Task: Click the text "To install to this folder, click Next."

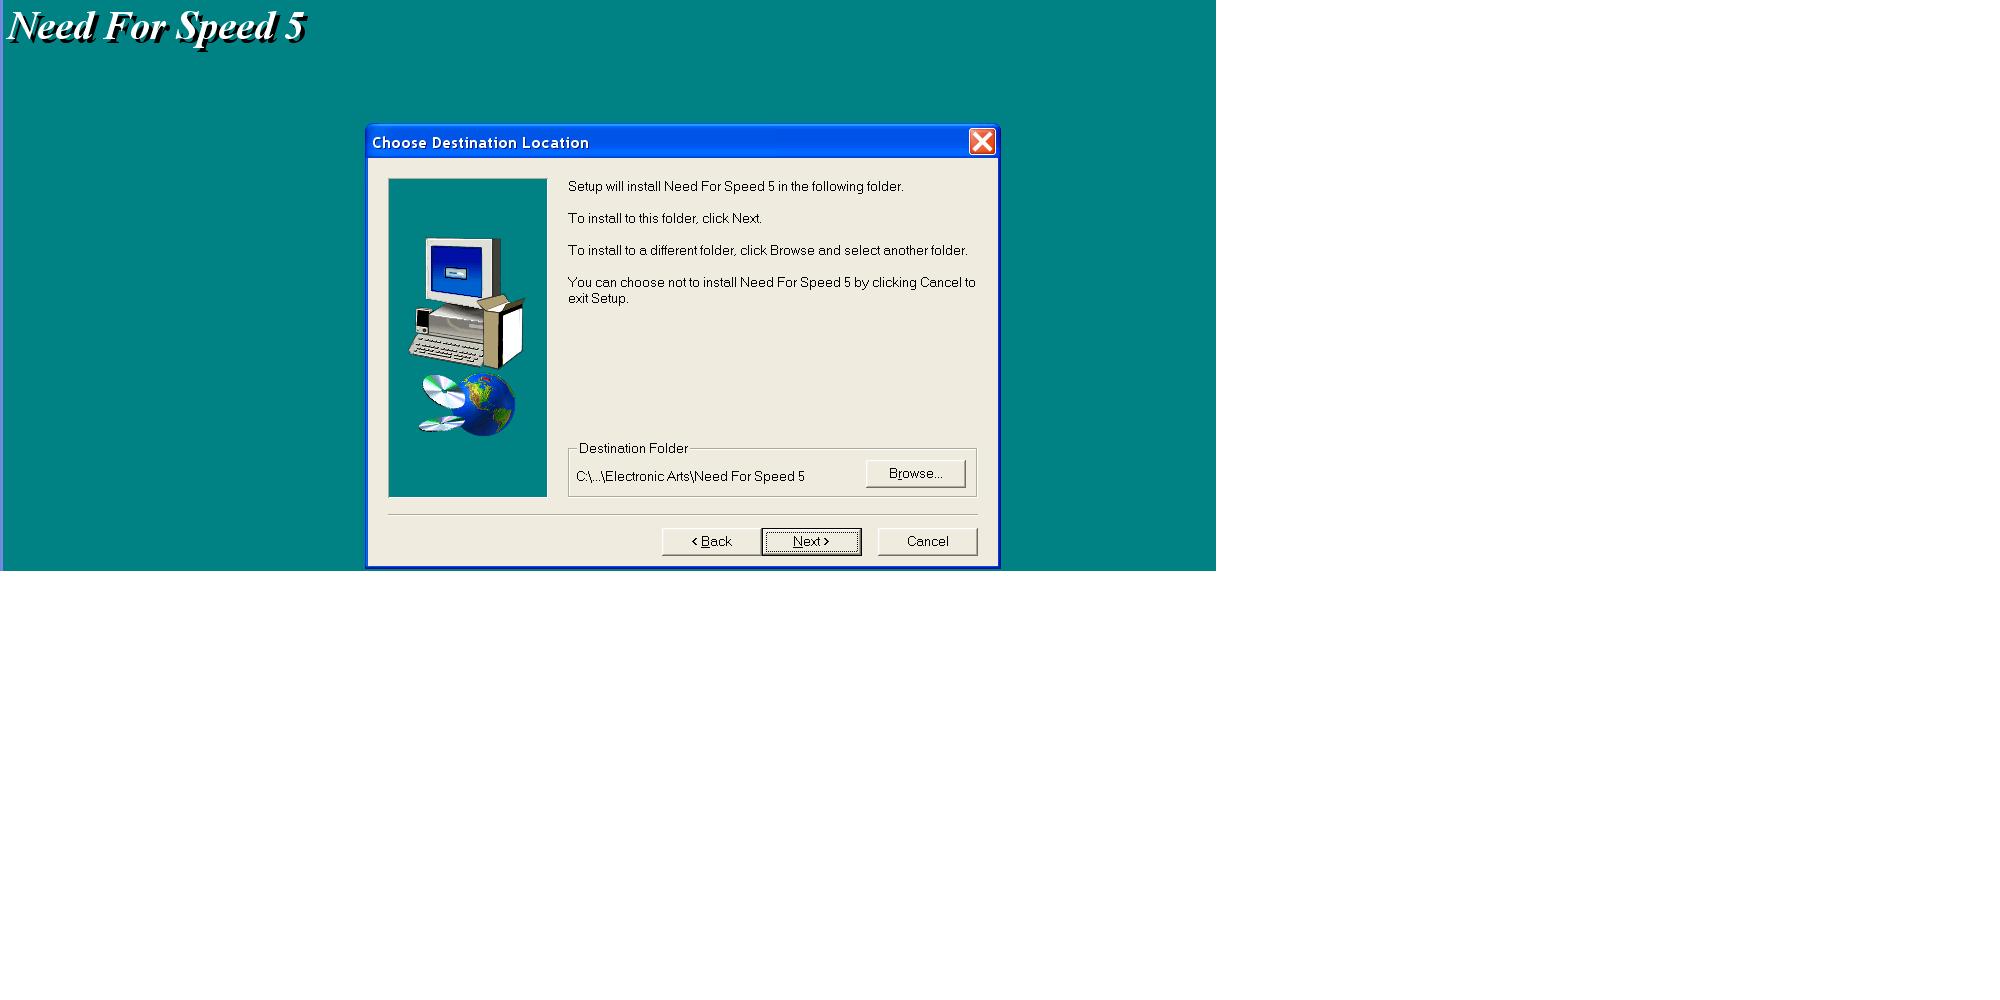Action: tap(665, 219)
